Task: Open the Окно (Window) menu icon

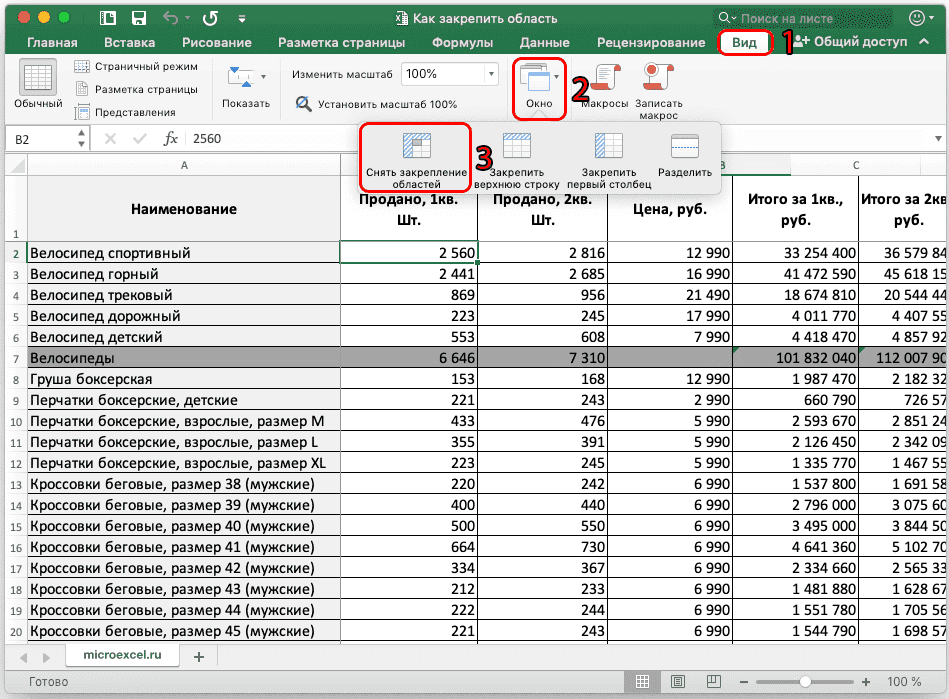Action: [537, 78]
